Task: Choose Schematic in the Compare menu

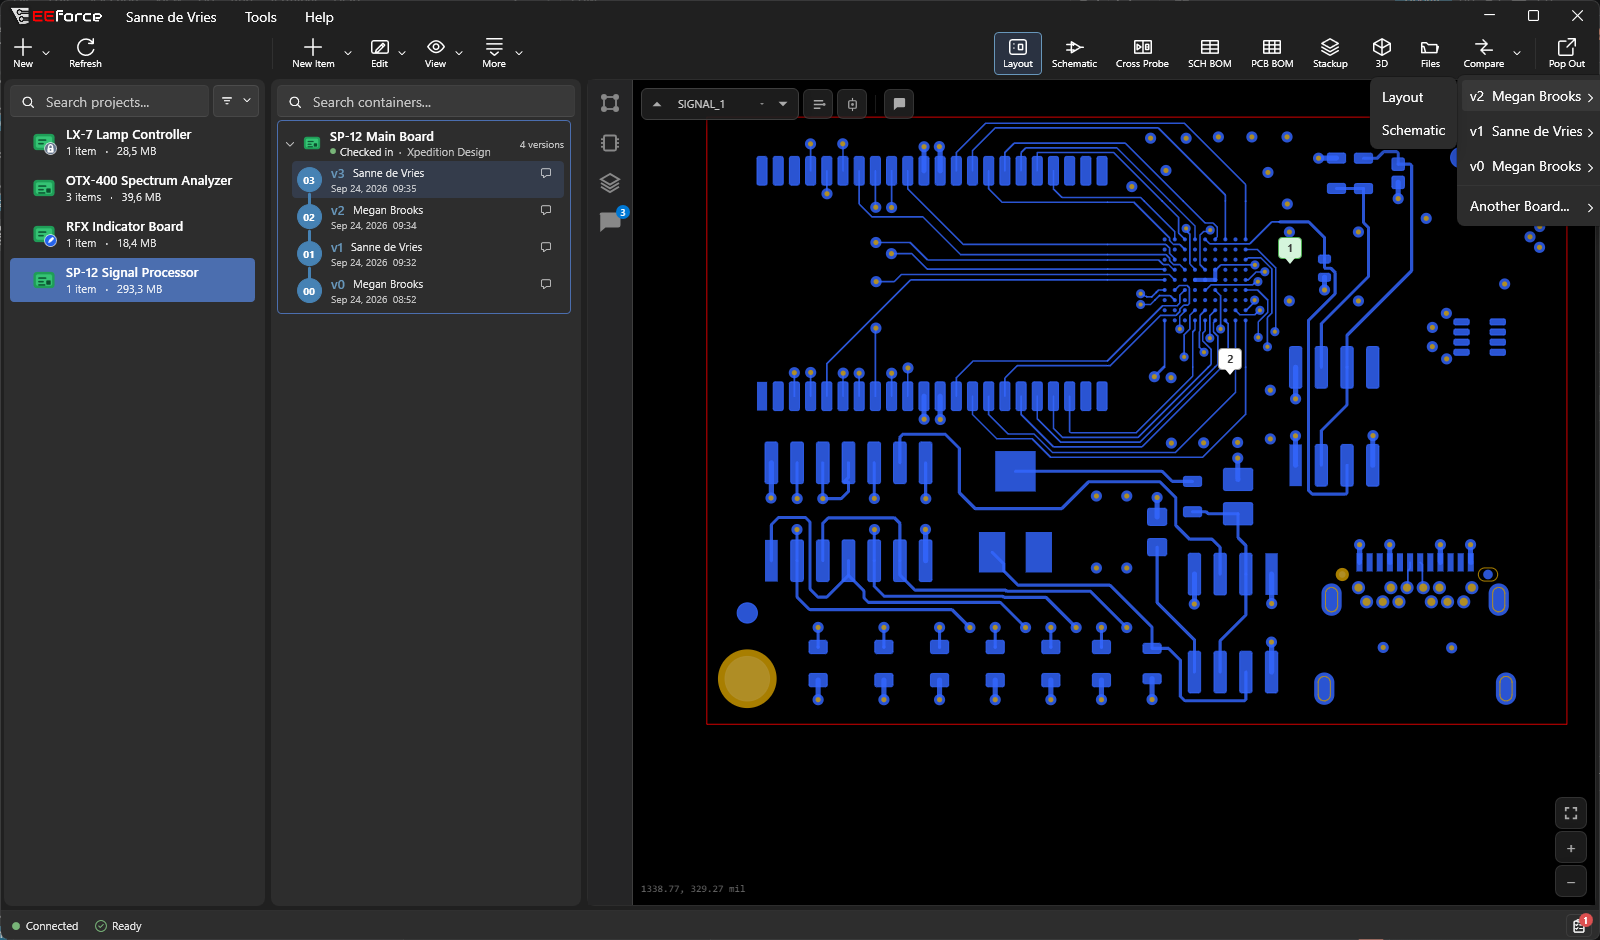Action: point(1413,130)
